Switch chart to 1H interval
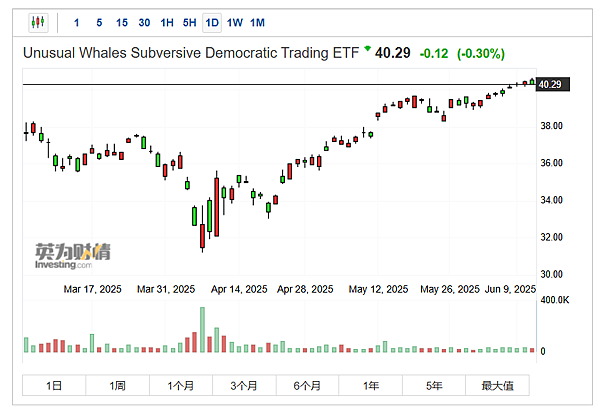The height and width of the screenshot is (411, 600). (x=167, y=22)
